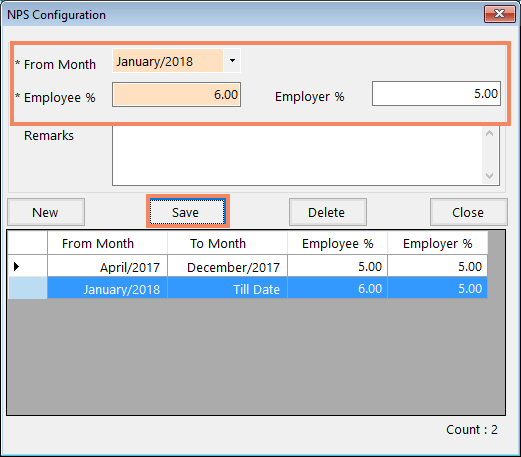Click the Remarks scrollbar up arrow
The image size is (521, 457).
(x=490, y=134)
